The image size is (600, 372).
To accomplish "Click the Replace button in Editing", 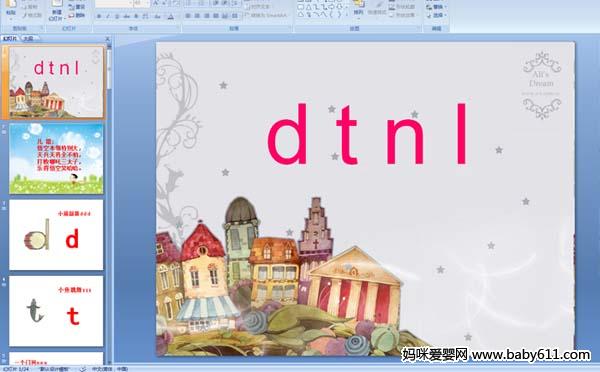I will (437, 7).
